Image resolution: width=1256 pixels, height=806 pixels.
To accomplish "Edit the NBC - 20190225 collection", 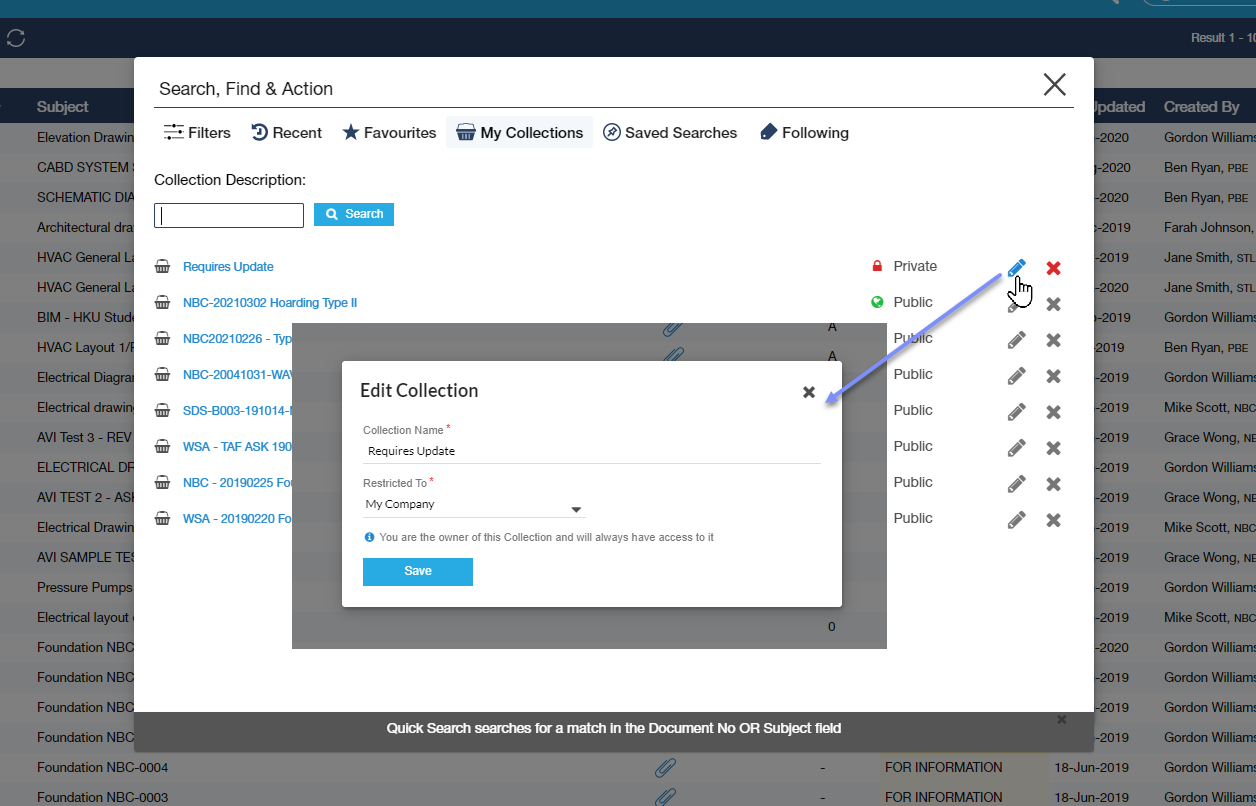I will pos(1016,484).
